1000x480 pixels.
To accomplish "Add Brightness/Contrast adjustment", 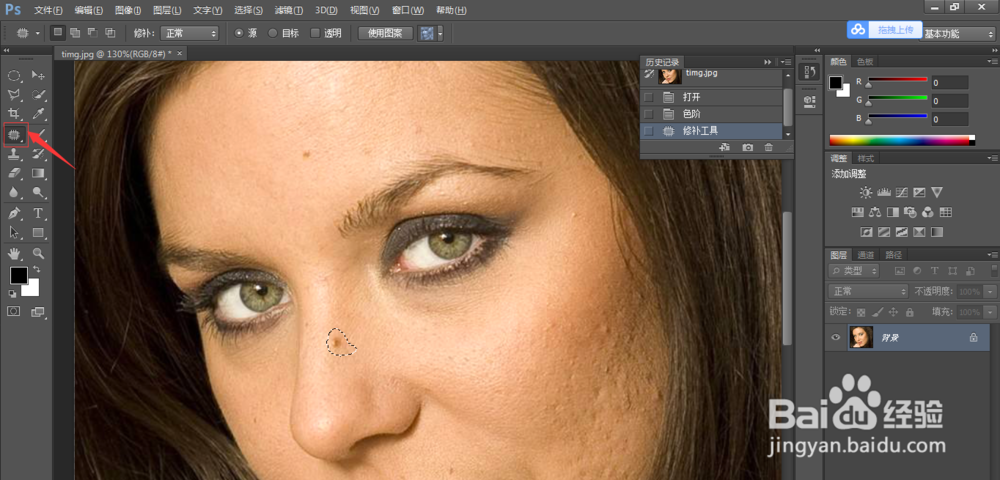I will click(x=865, y=192).
